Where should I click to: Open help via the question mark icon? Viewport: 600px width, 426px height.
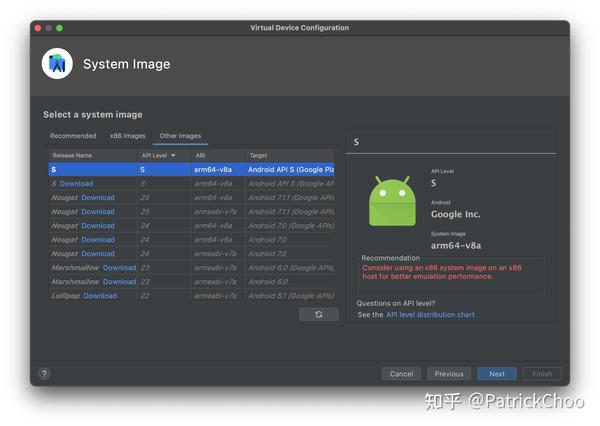point(44,374)
